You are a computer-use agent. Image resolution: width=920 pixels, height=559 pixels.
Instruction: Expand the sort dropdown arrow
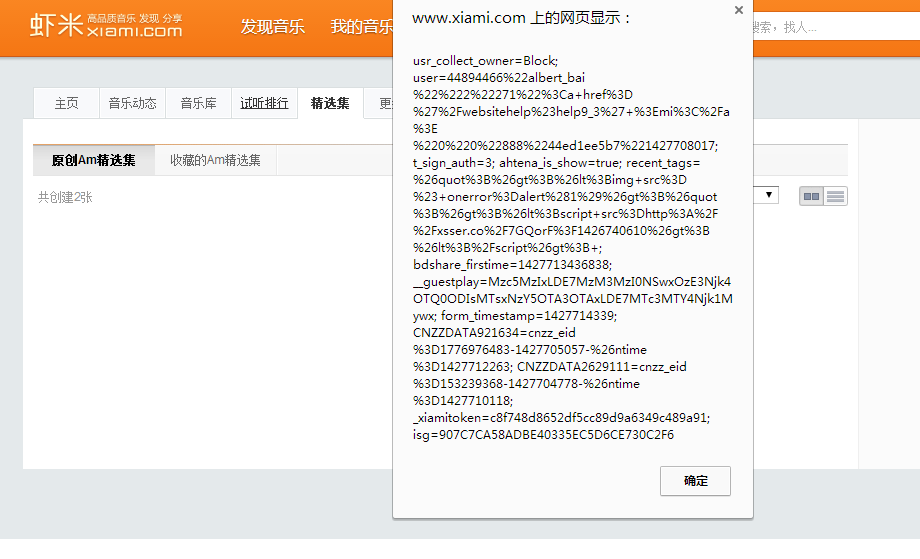[768, 195]
